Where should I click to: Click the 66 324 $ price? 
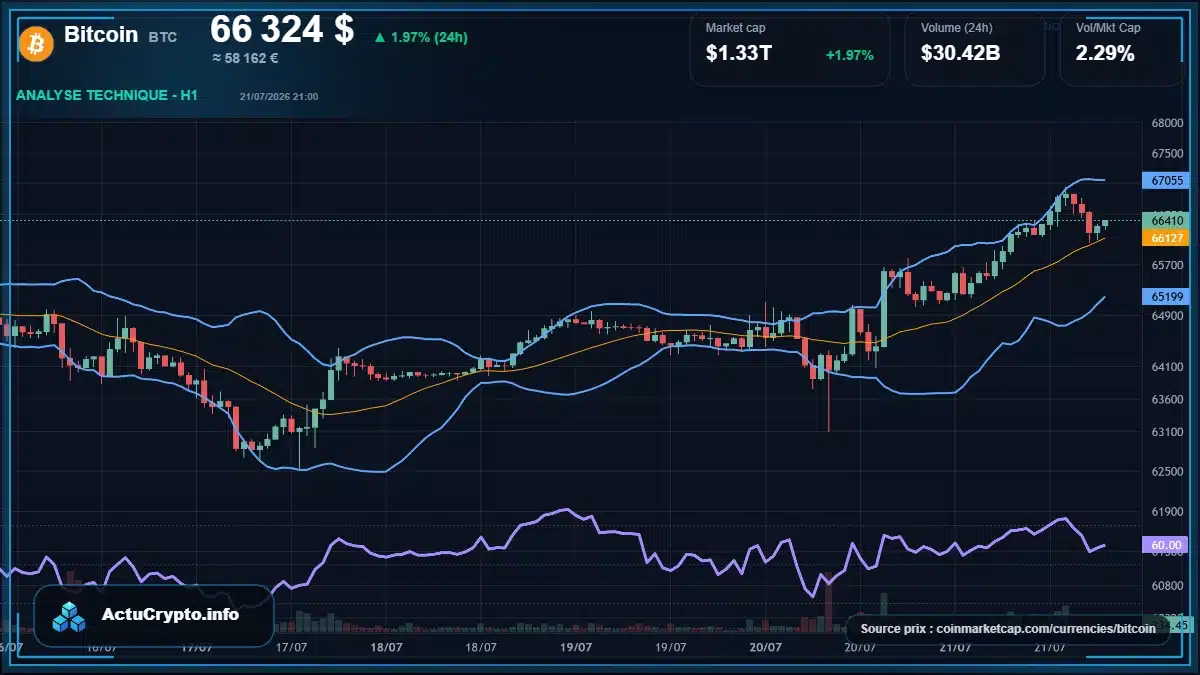(x=282, y=30)
